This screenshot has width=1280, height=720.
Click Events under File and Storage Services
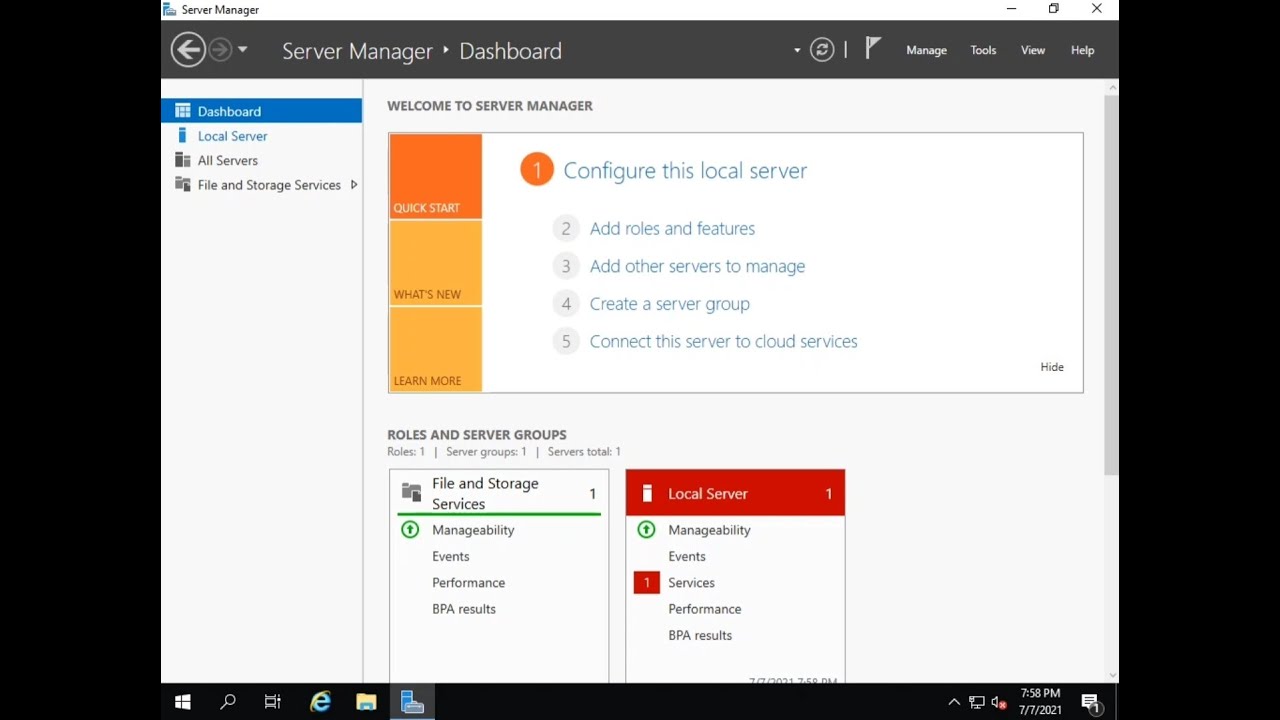click(451, 556)
